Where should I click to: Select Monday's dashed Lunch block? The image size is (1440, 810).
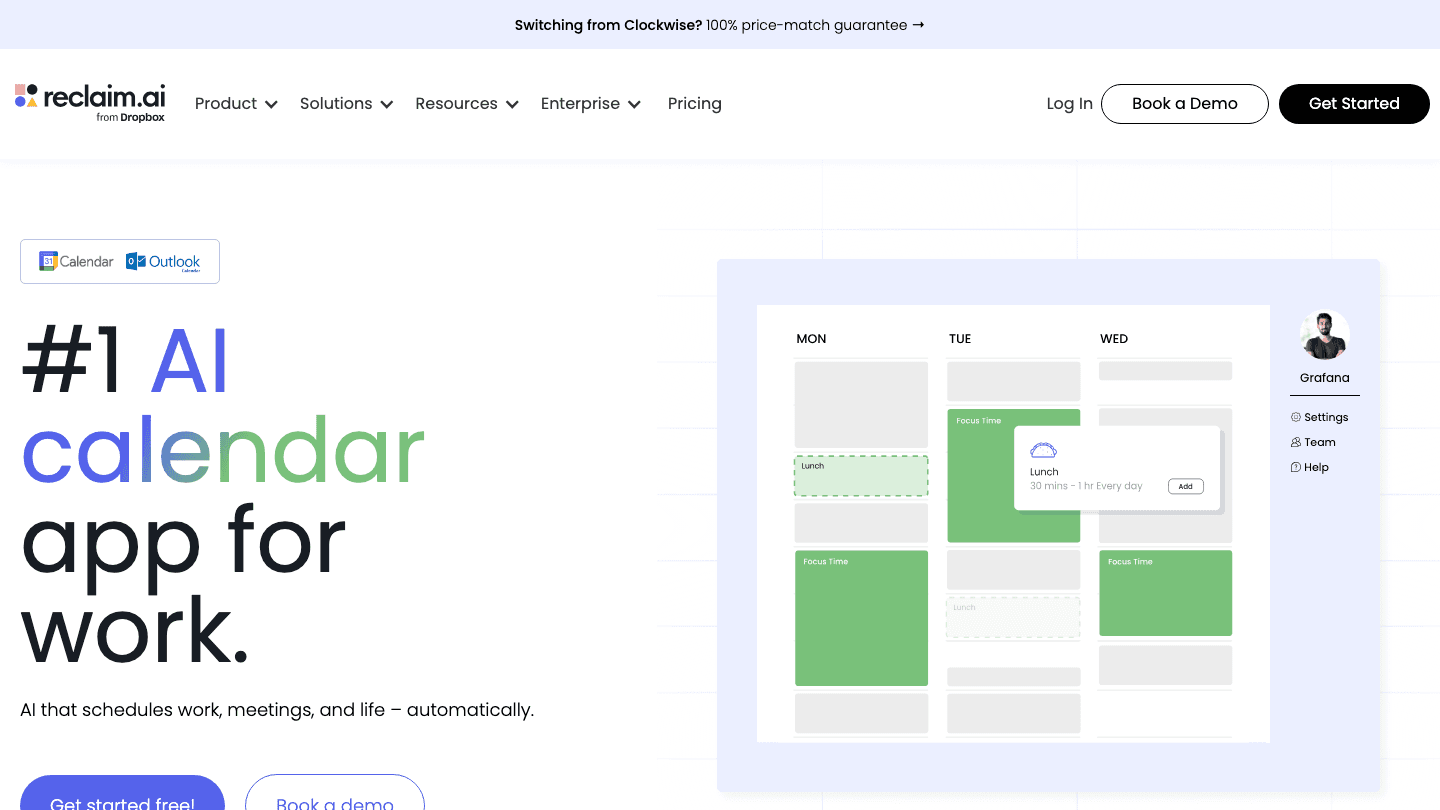tap(861, 476)
